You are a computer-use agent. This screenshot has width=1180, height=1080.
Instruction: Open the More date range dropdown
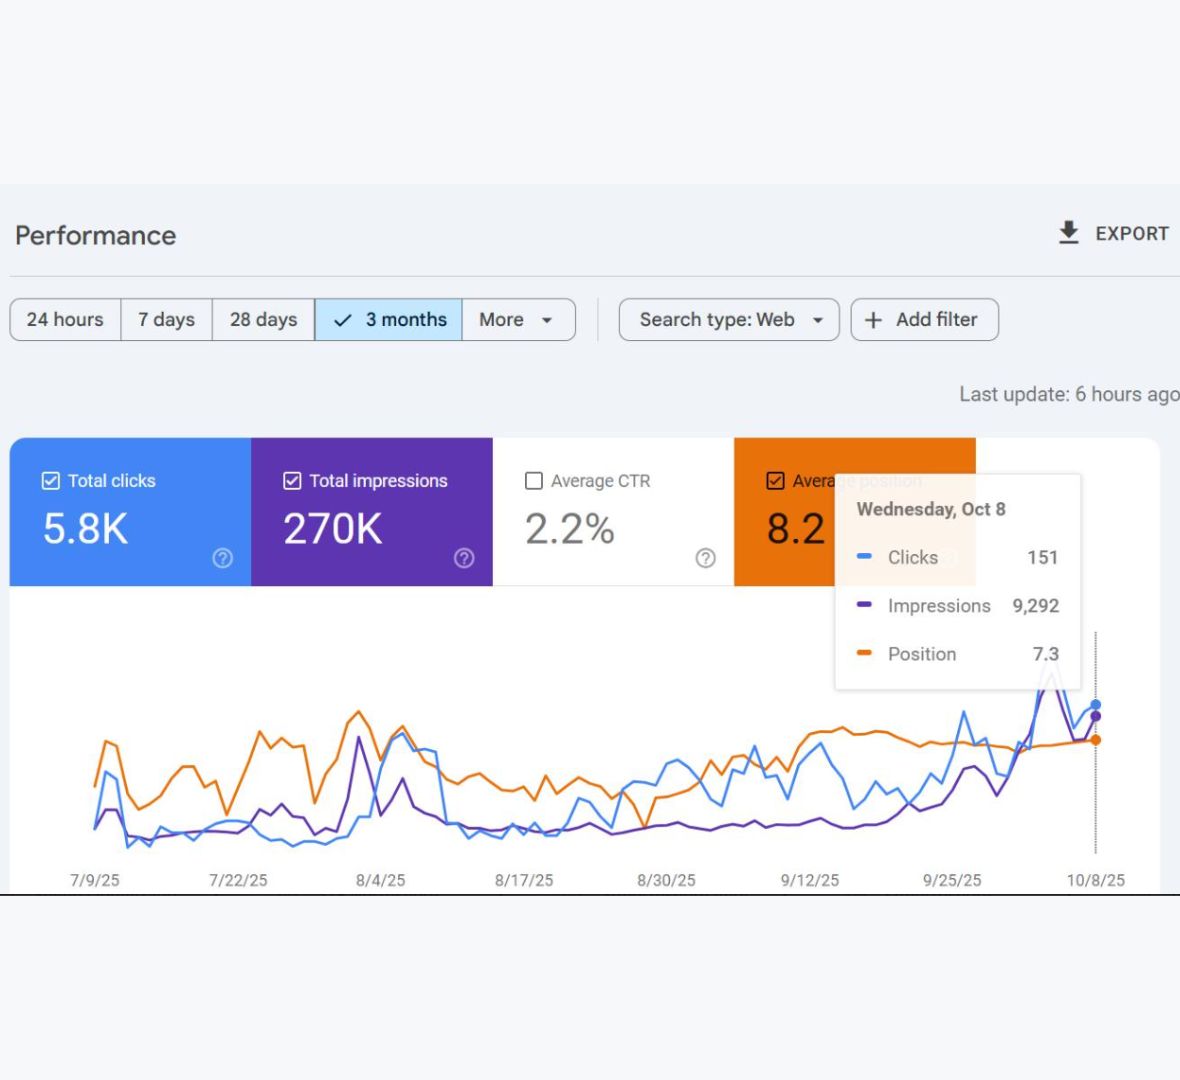[518, 320]
